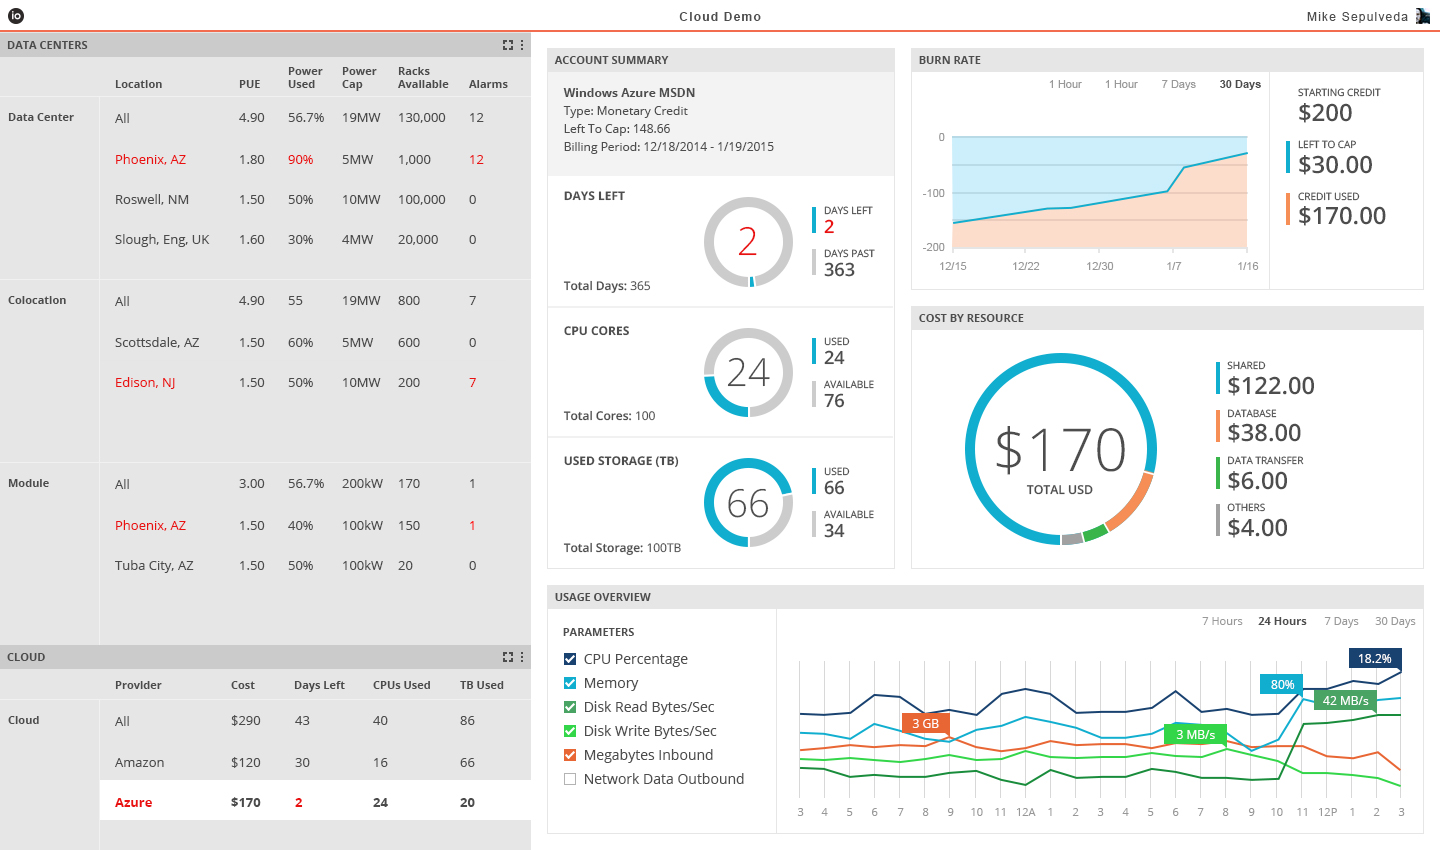Maximize the Cloud panel
This screenshot has height=850, width=1440.
[508, 657]
